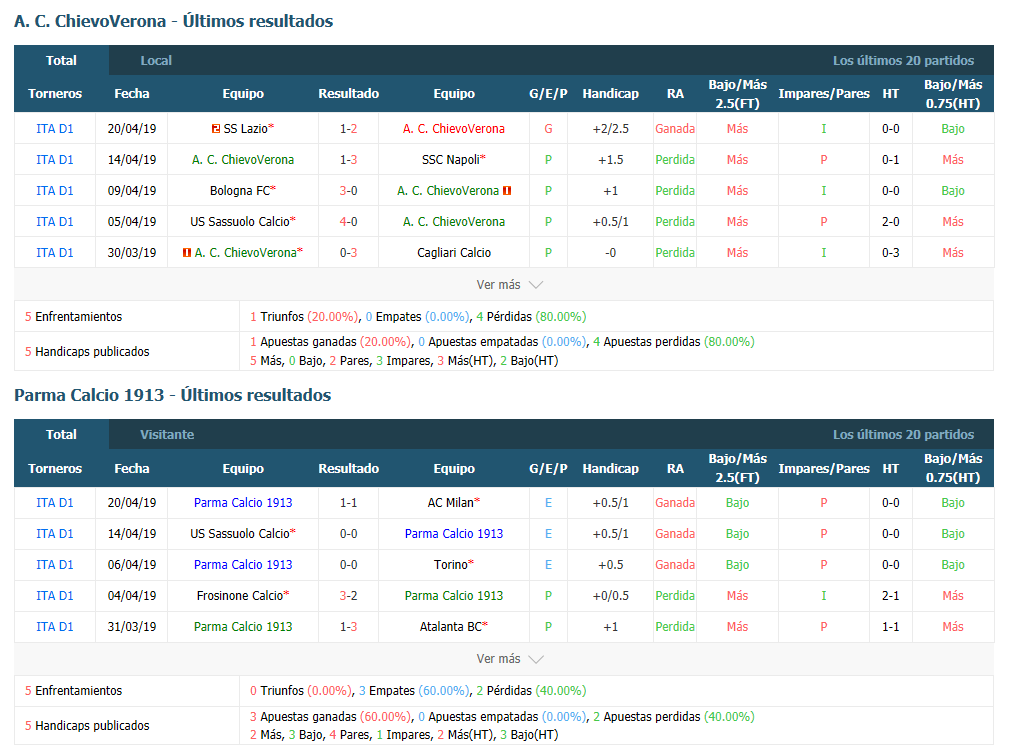Click the 3-0 result in the Bologna FC row

pos(348,191)
